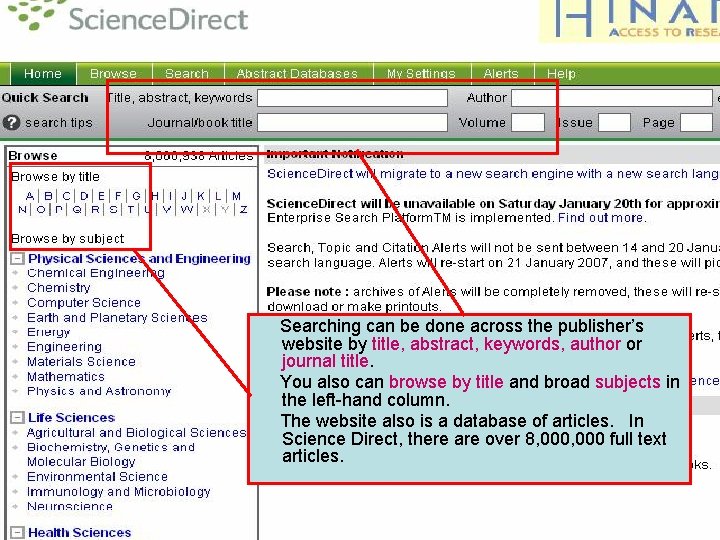Browse titles starting with J
720x540 pixels.
tap(184, 196)
